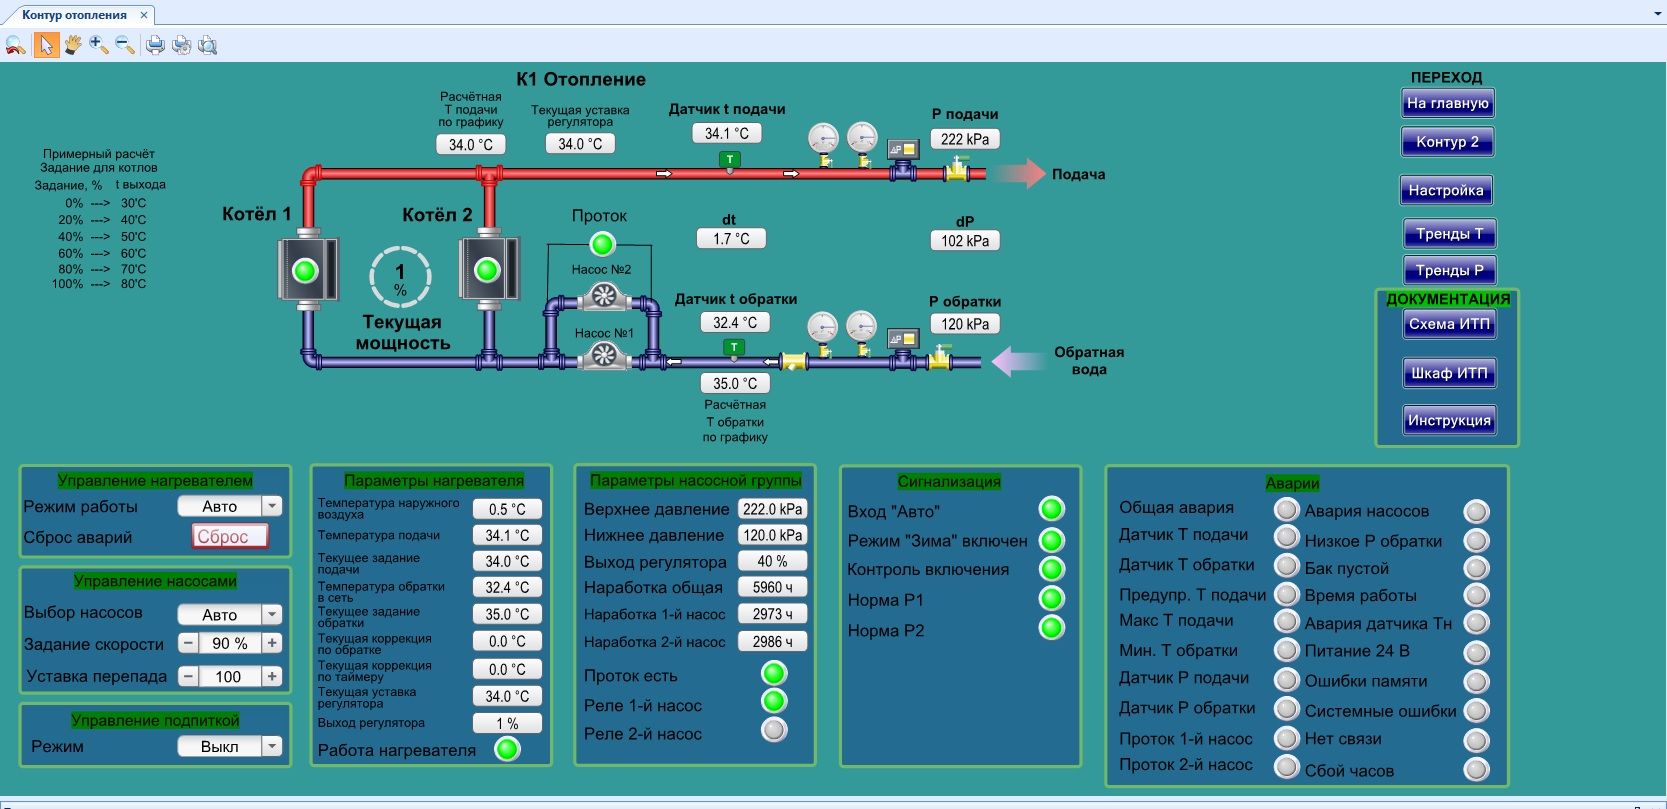
Task: Click the zoom in magnifier icon
Action: click(98, 45)
